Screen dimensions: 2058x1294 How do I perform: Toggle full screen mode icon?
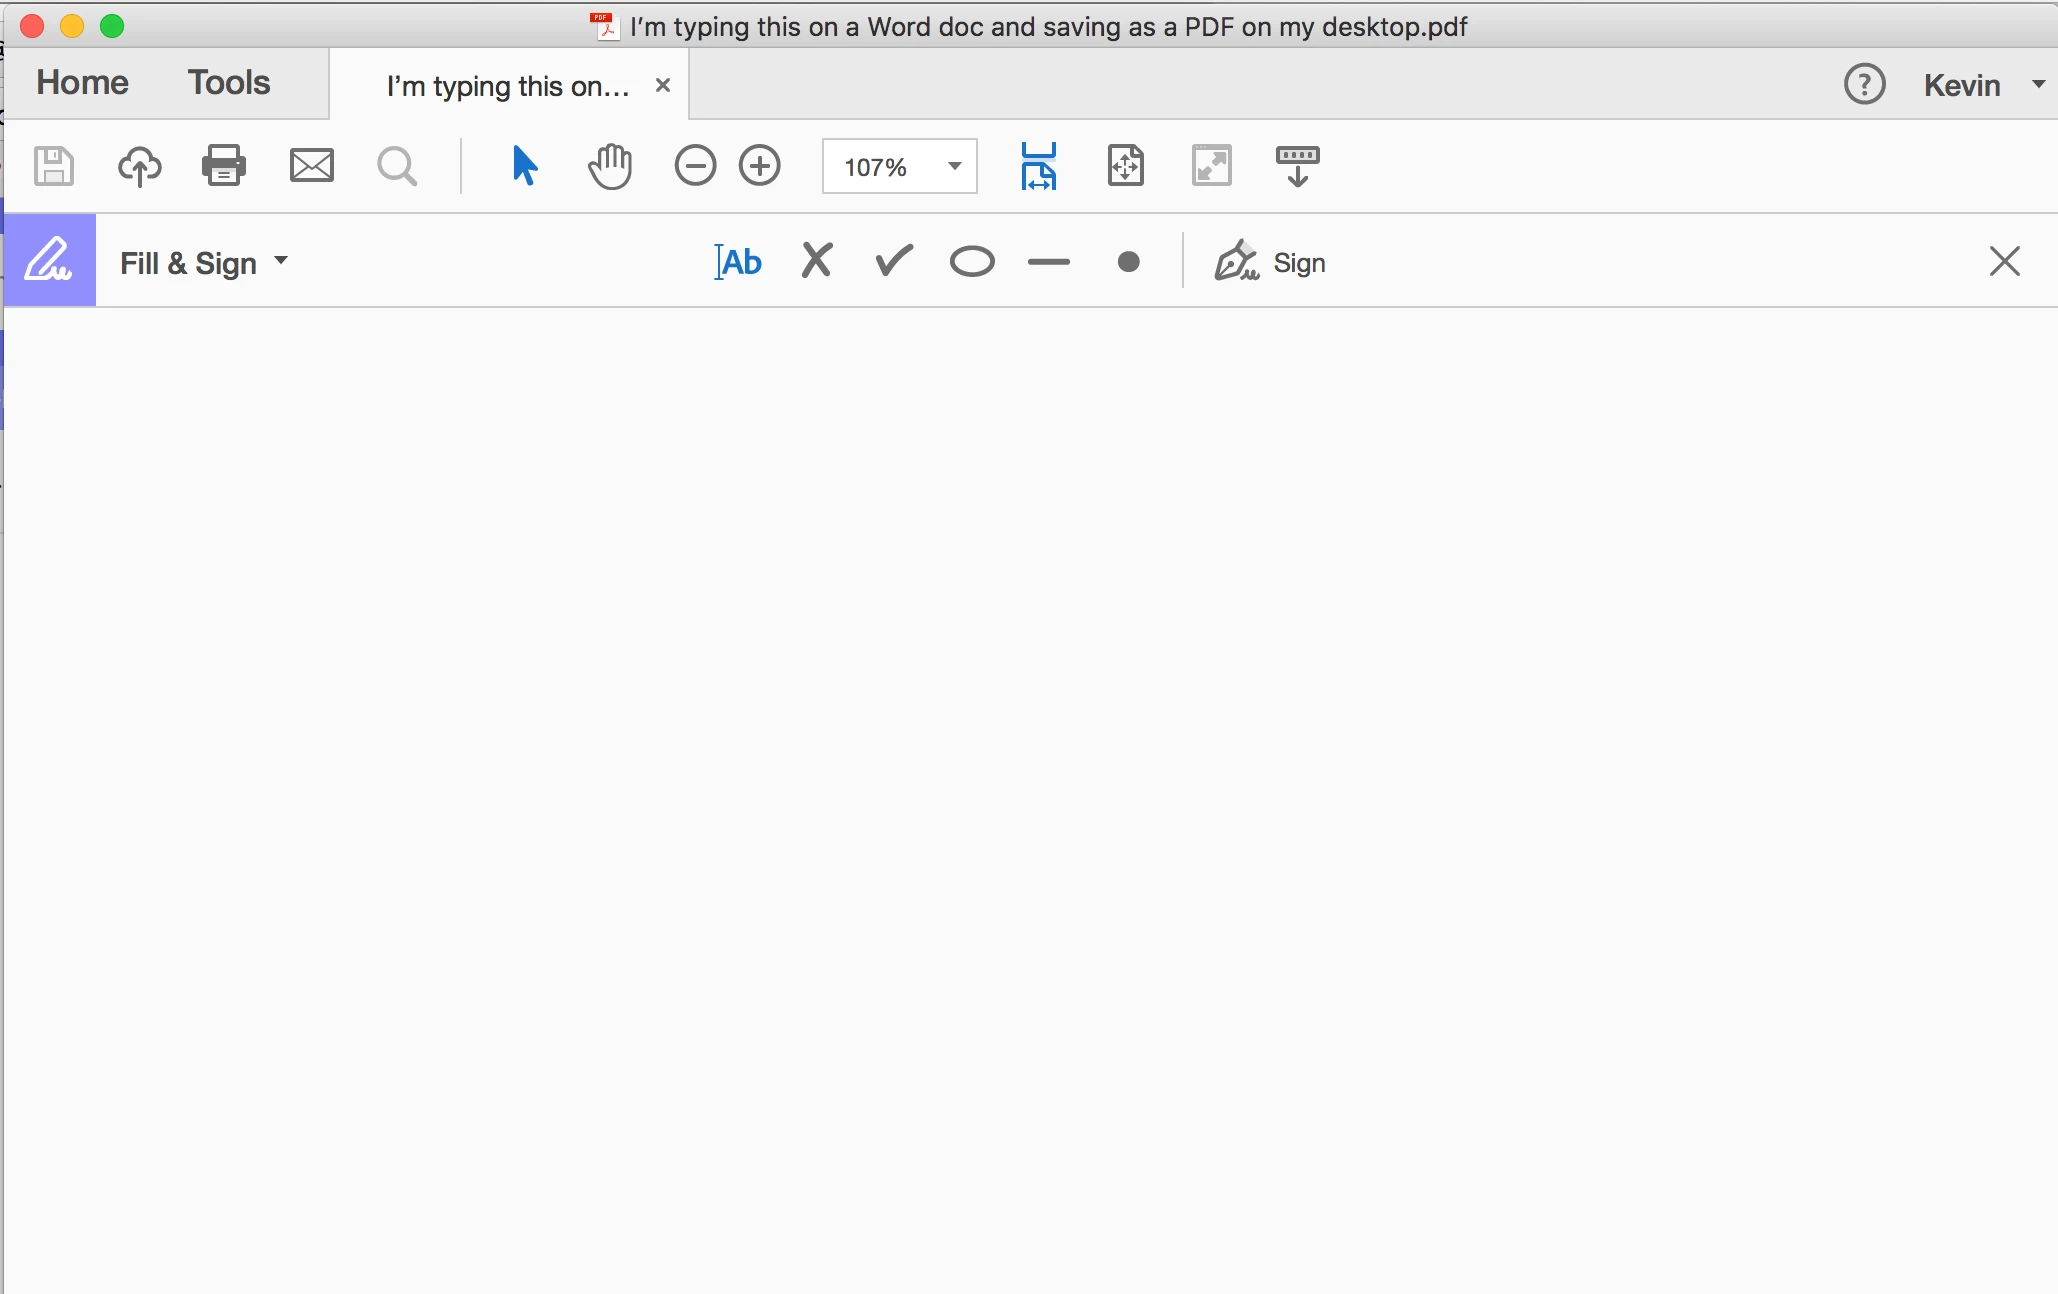(1212, 166)
